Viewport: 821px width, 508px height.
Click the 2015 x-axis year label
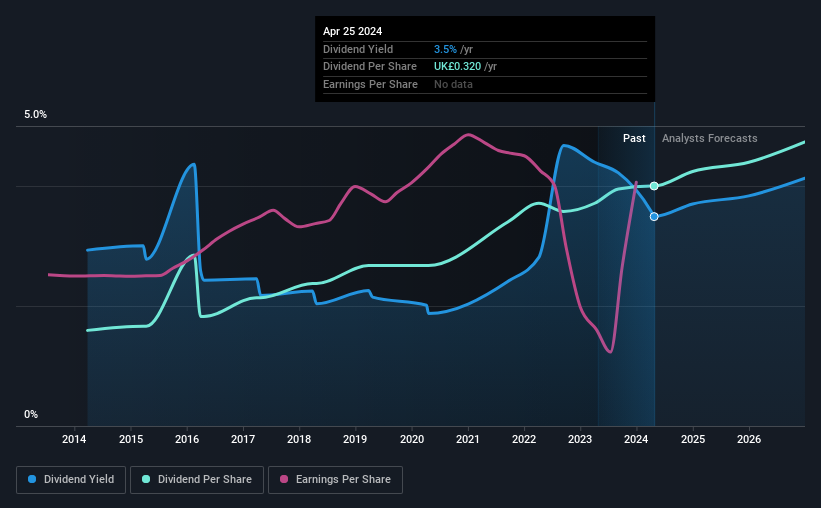[x=131, y=439]
